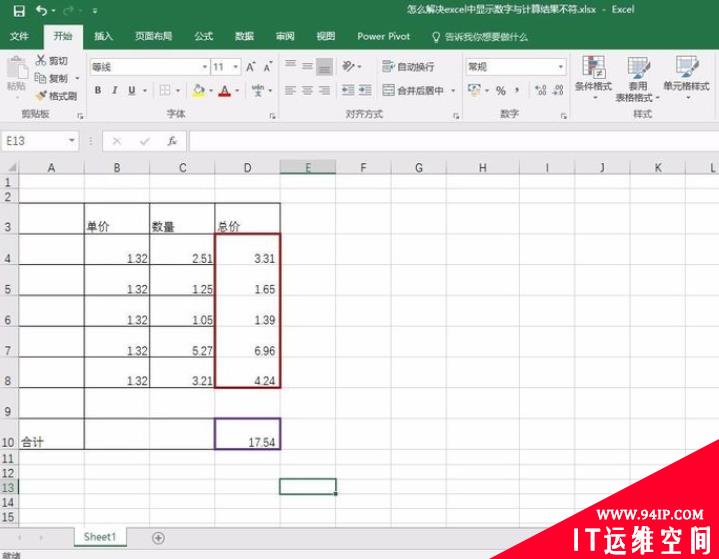719x559 pixels.
Task: Open 条件格式 conditional formatting
Action: pyautogui.click(x=593, y=78)
